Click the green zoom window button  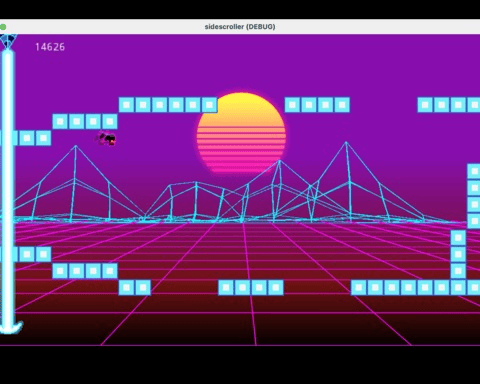coord(2,27)
